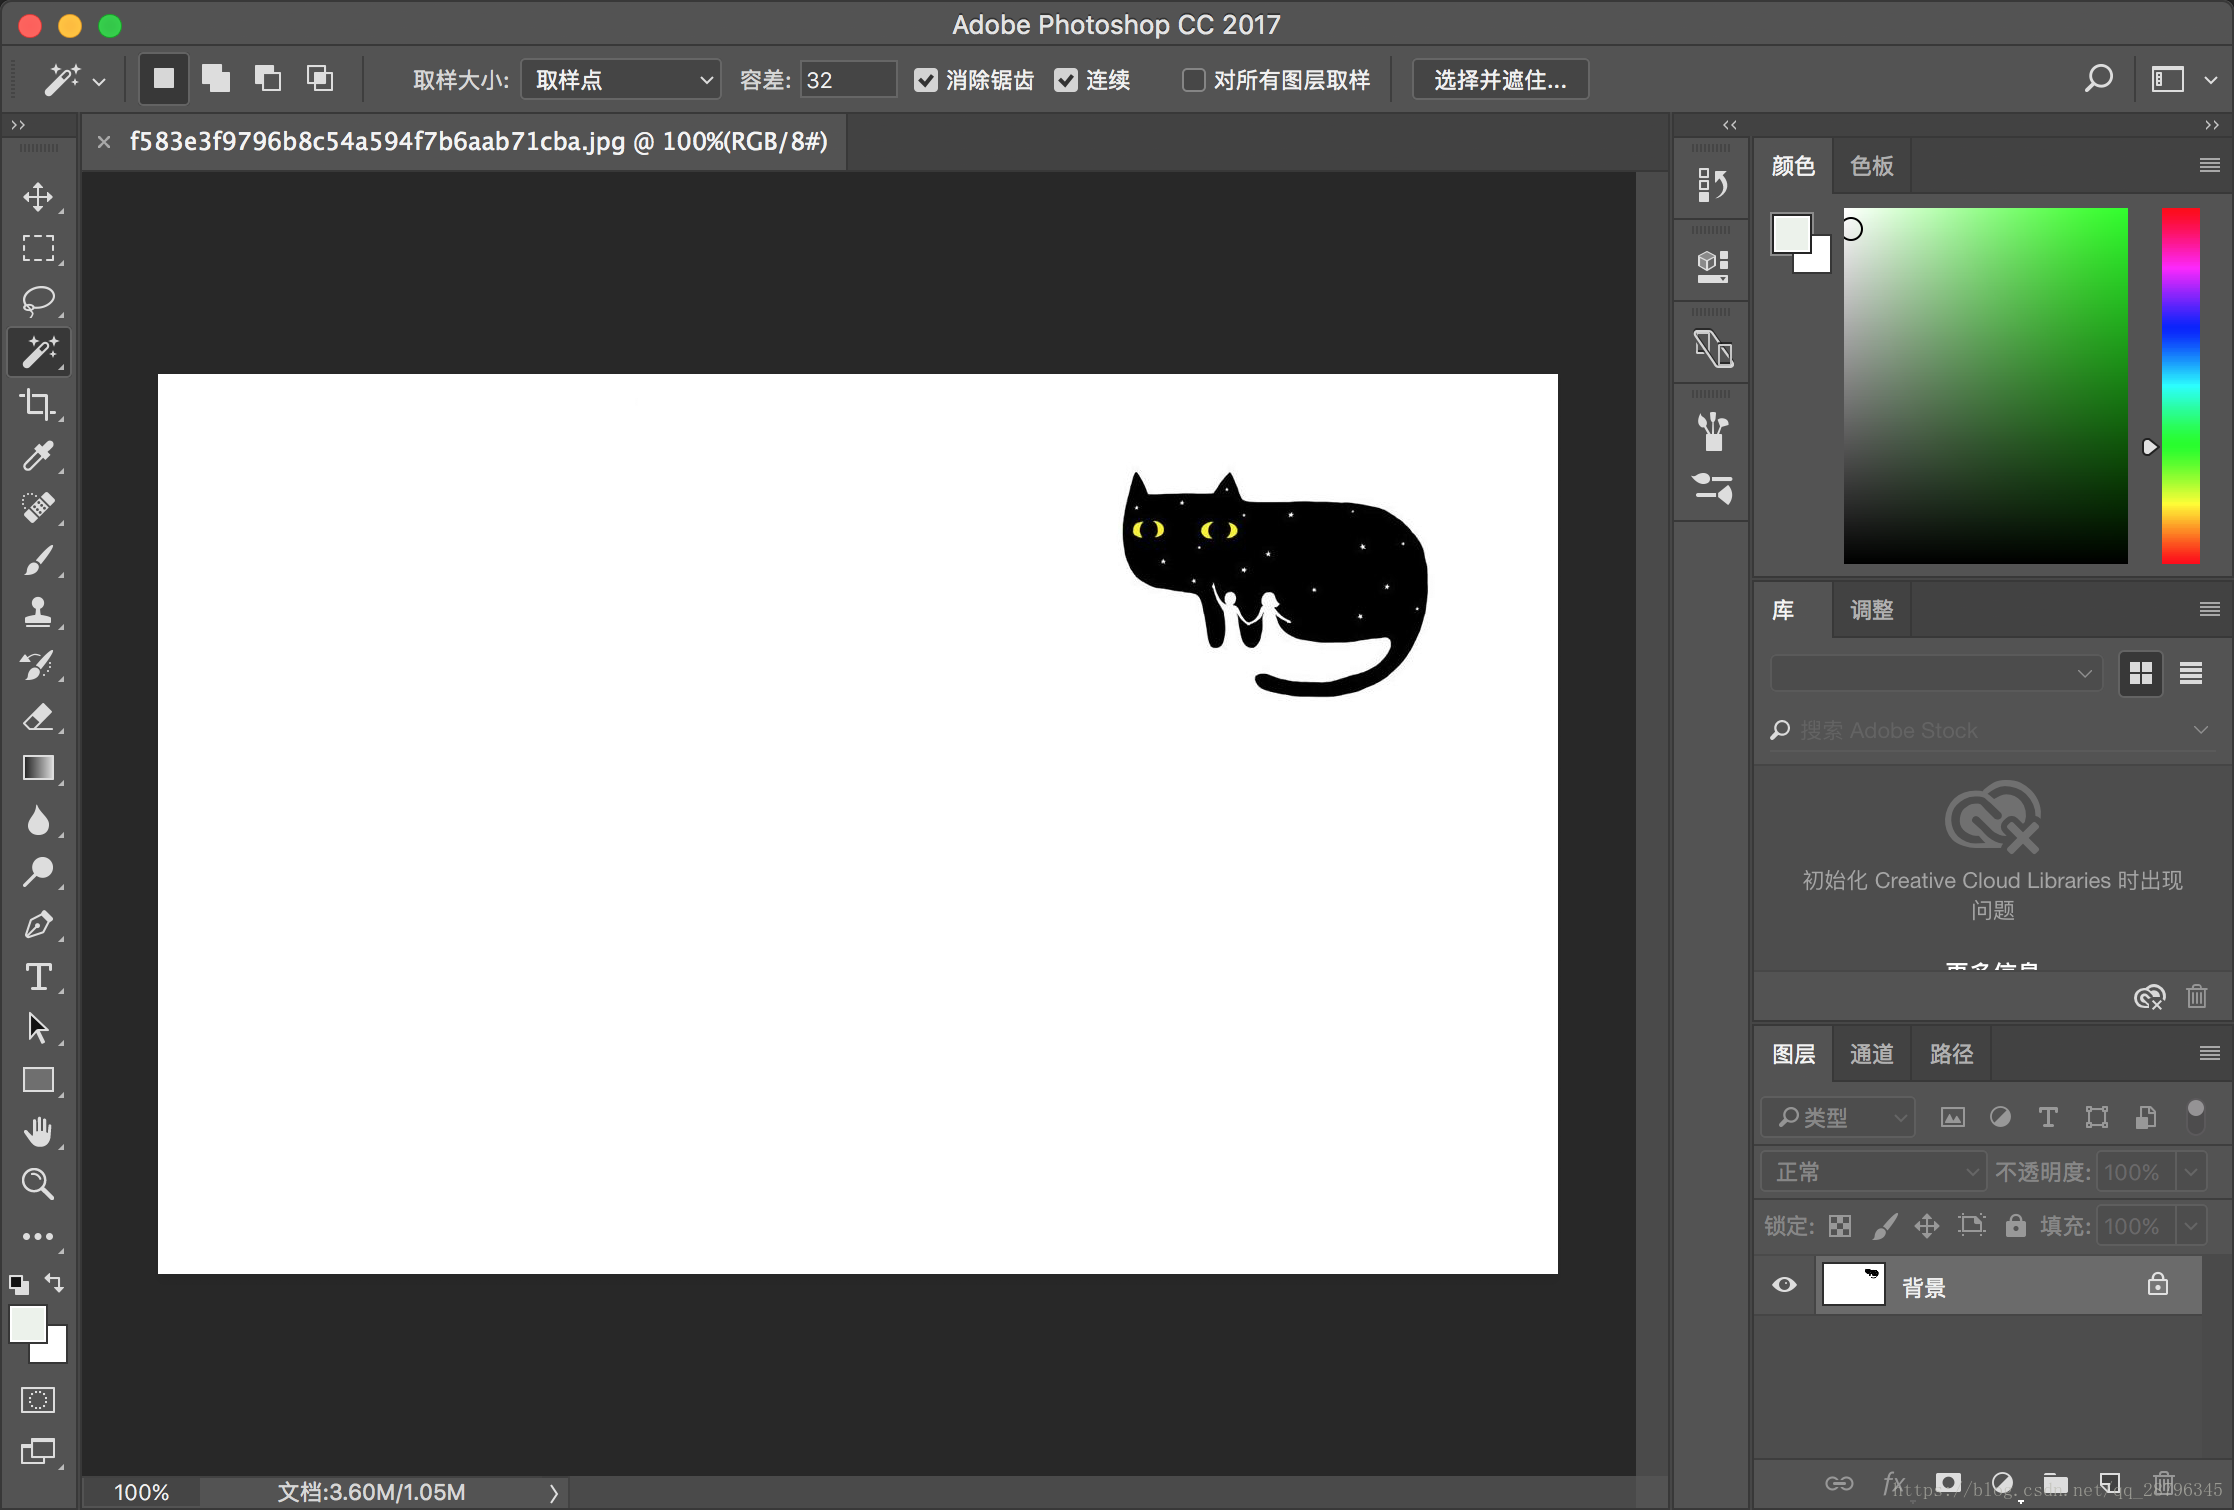2234x1510 pixels.
Task: Click the 选择并遮住 button
Action: pos(1500,79)
